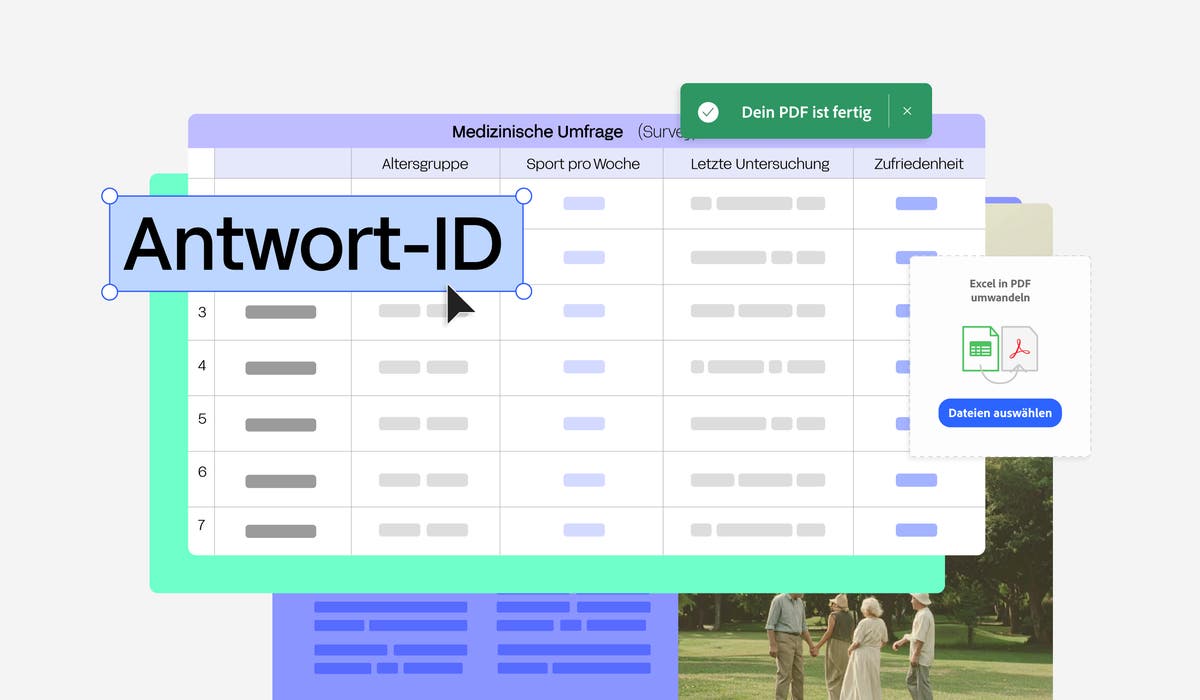This screenshot has height=700, width=1200.
Task: Click the top-right handle of Antwort-ID box
Action: [523, 196]
